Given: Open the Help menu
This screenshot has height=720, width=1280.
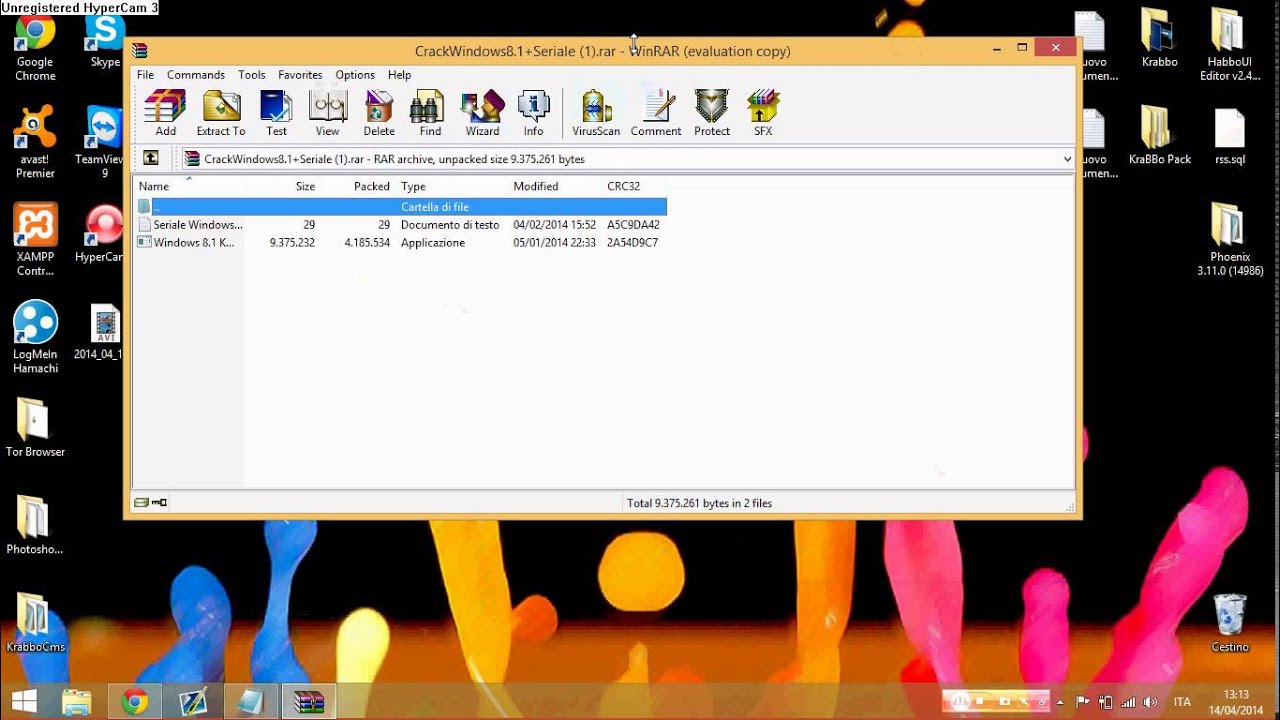Looking at the screenshot, I should click(x=399, y=75).
